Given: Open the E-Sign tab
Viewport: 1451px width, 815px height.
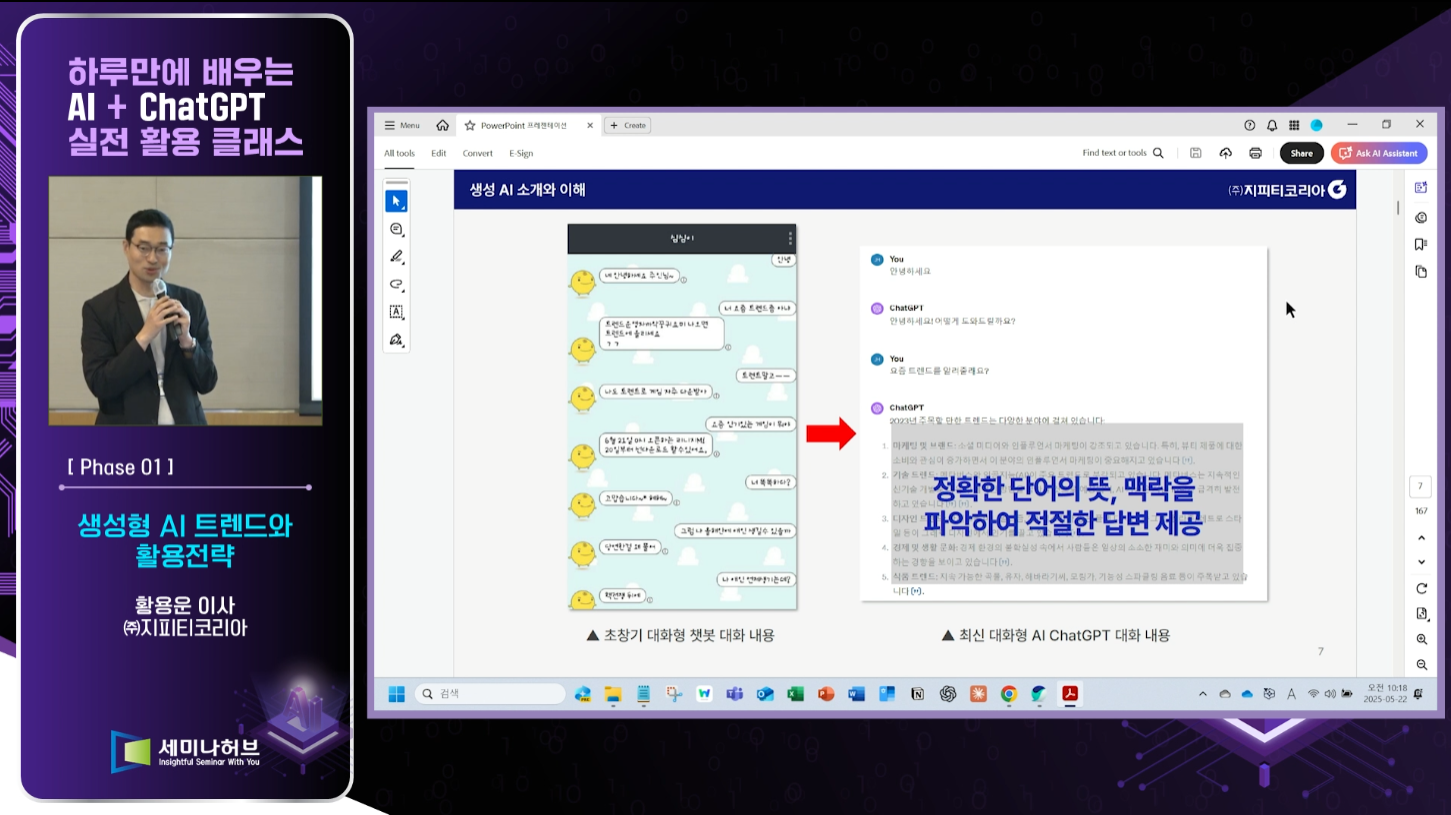Looking at the screenshot, I should 520,153.
